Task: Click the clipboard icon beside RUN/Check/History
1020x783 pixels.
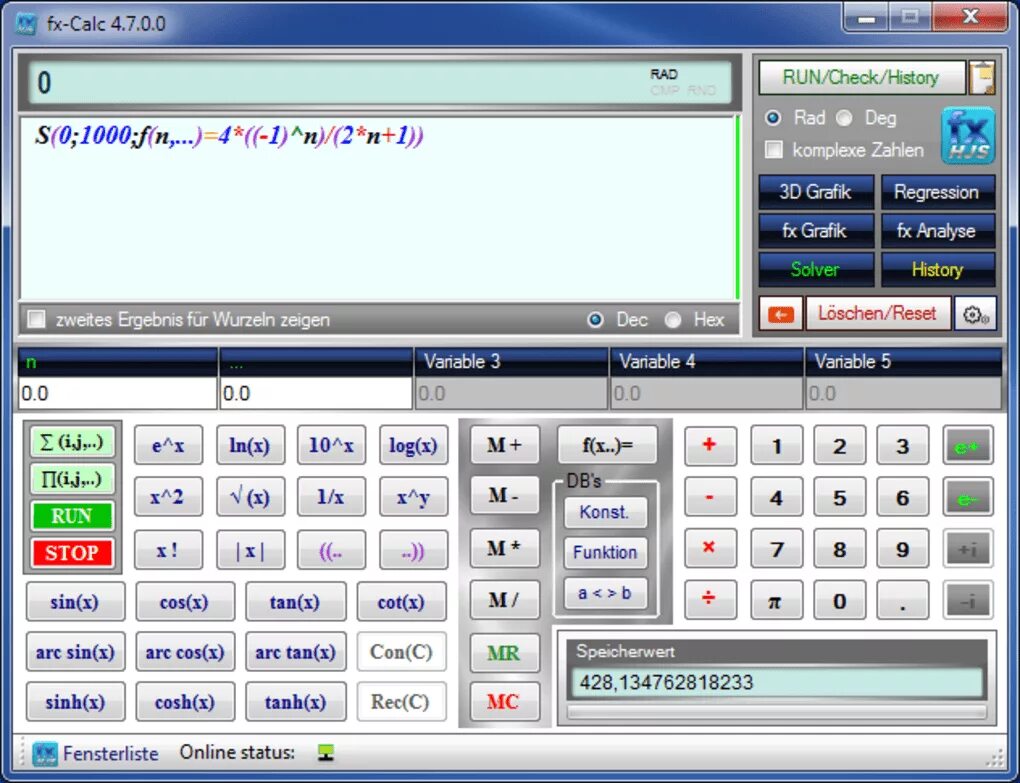Action: click(982, 79)
